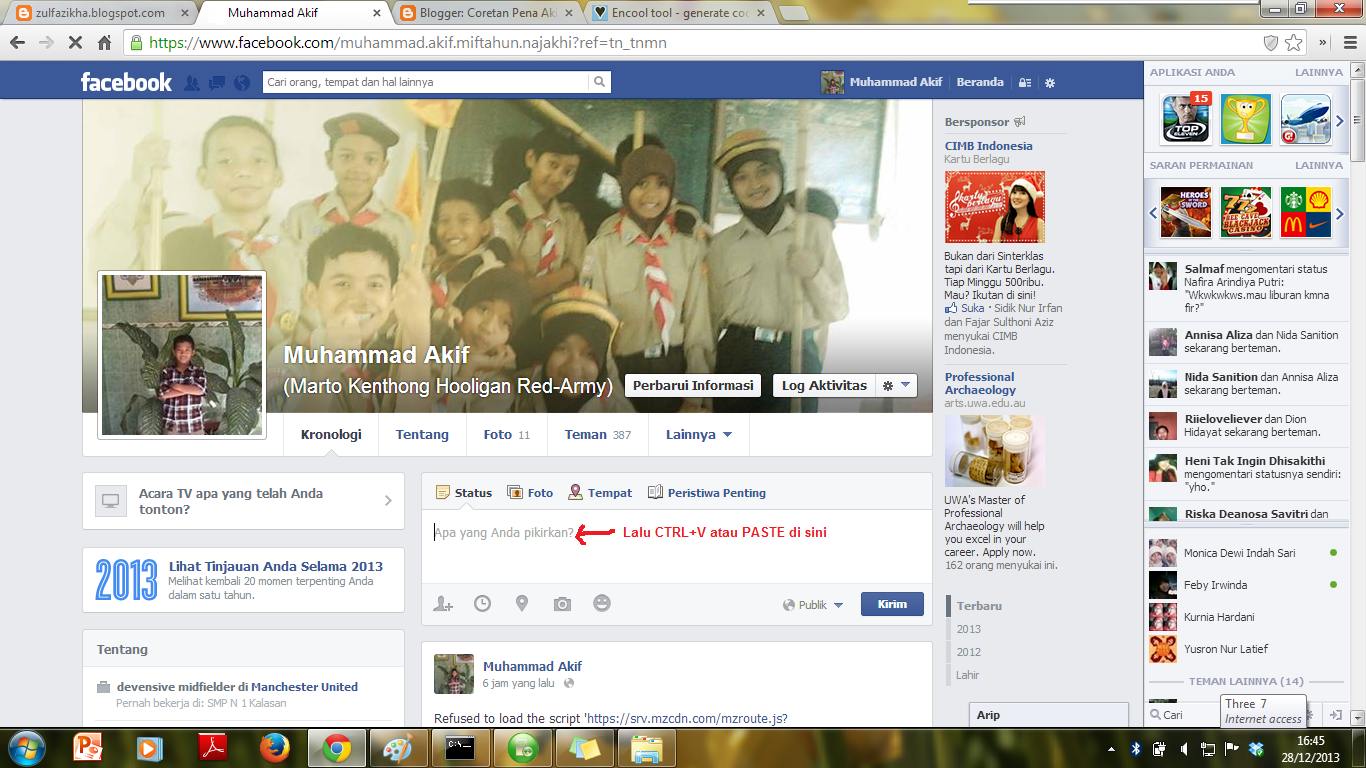Open the Publik audience dropdown

click(x=810, y=604)
